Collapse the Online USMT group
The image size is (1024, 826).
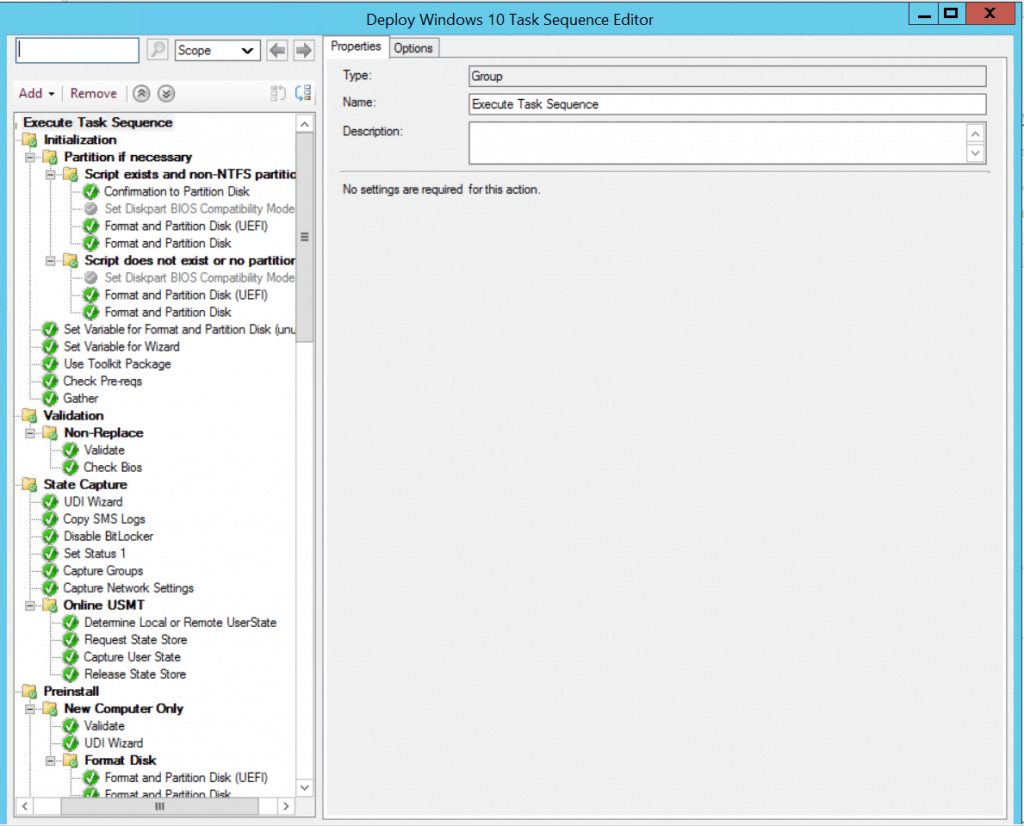[30, 605]
